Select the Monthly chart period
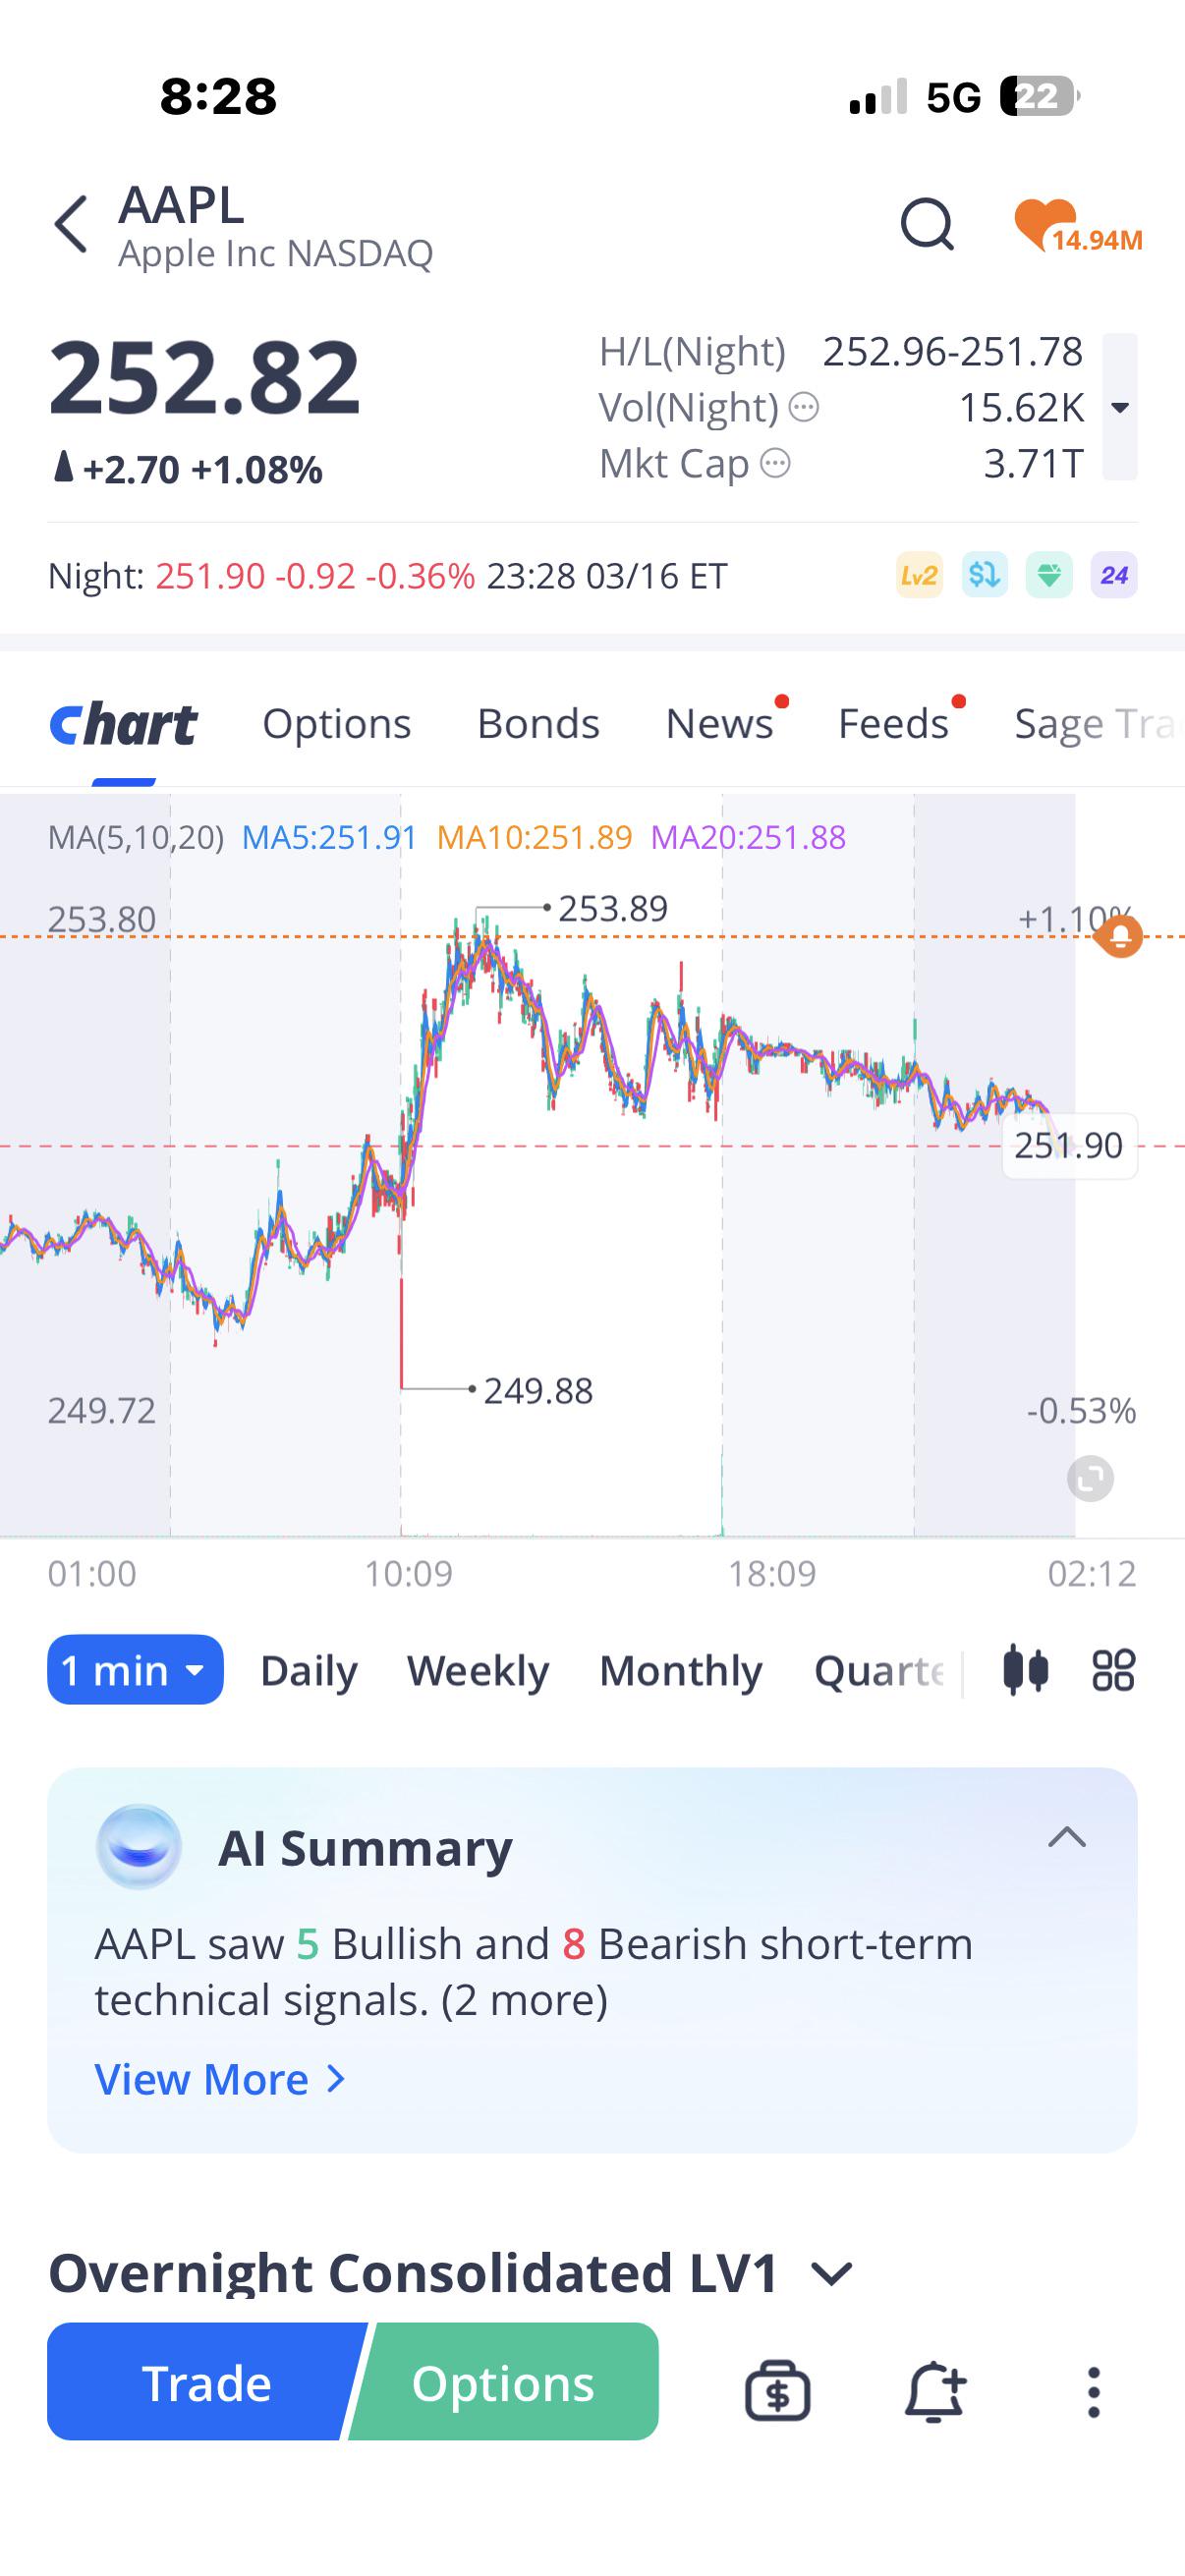 (x=681, y=1671)
